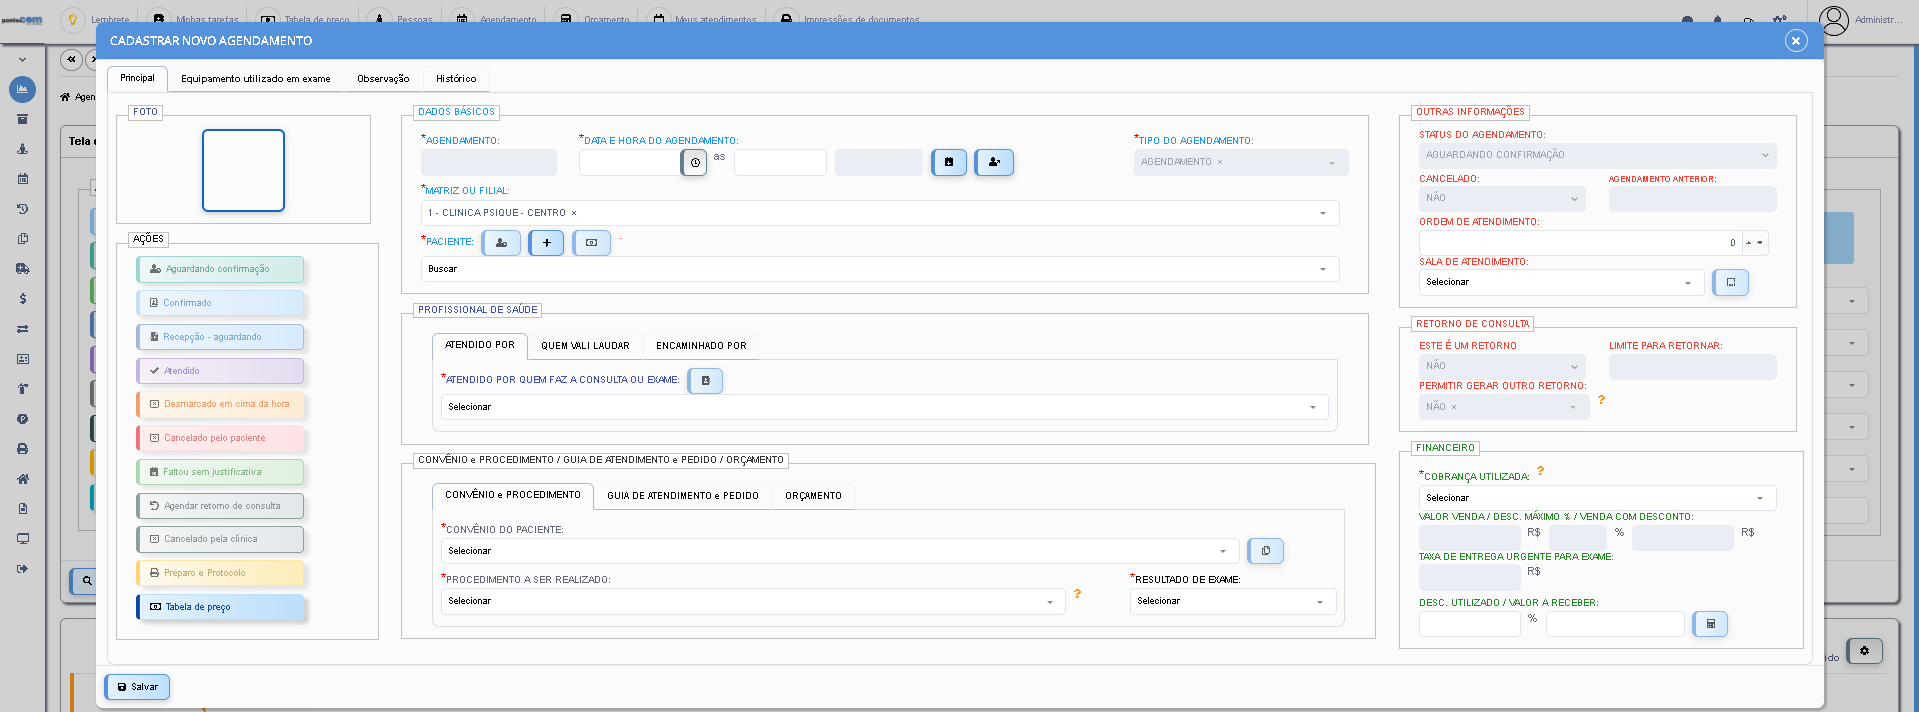Screen dimensions: 1919x712
Task: Select the Encaminhado Por tab
Action: coord(701,346)
